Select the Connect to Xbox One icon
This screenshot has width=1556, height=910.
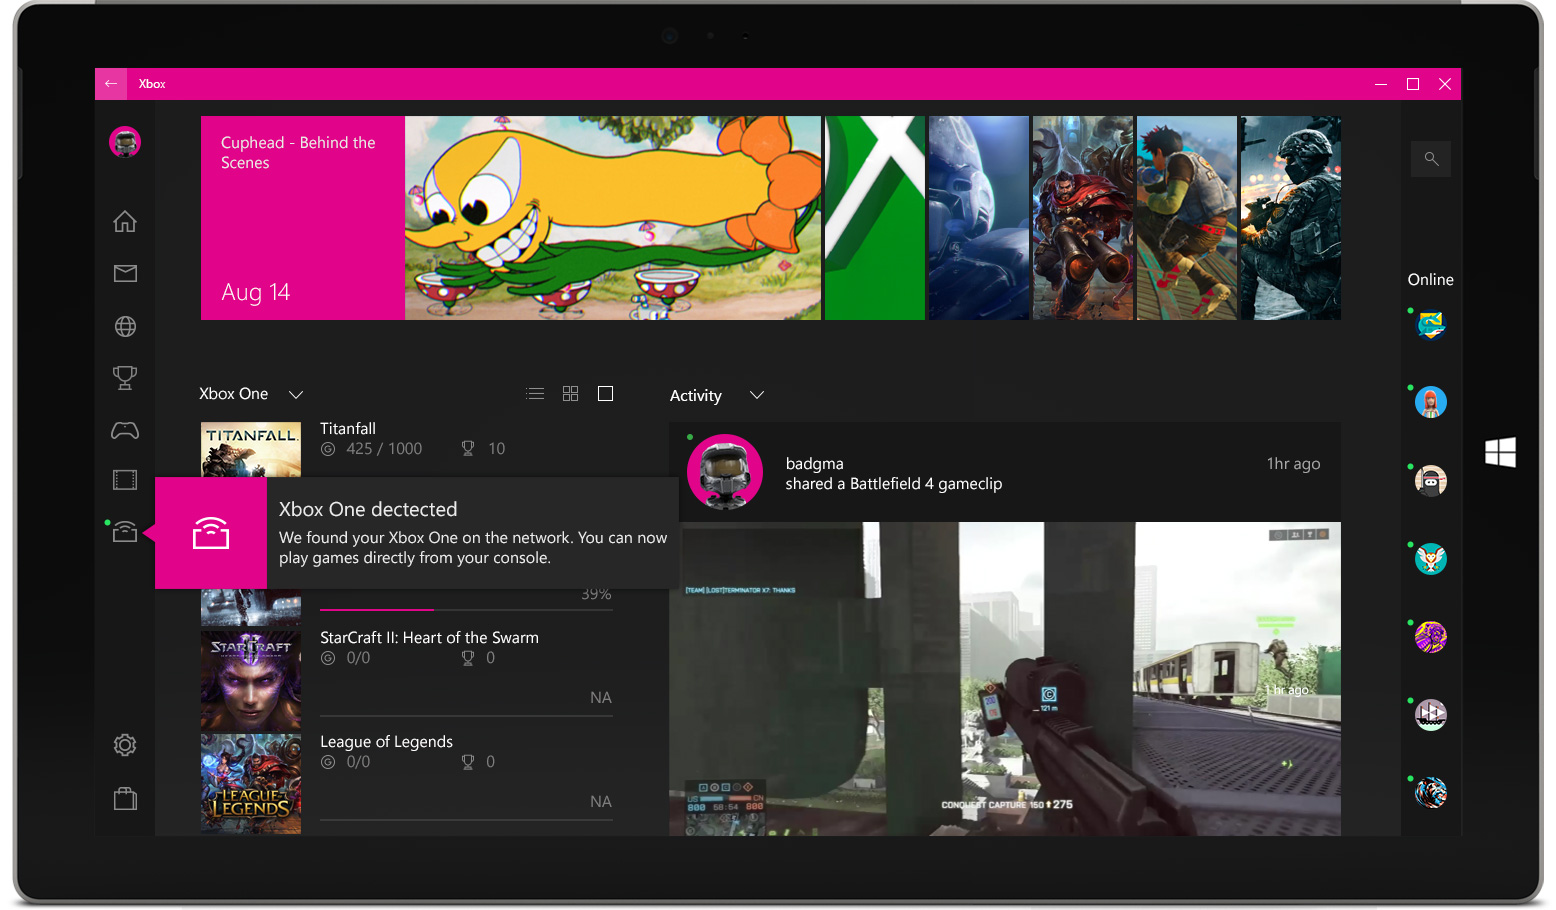point(124,531)
